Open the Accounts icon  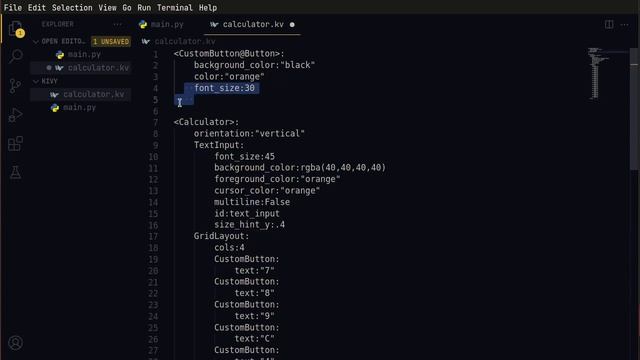coord(16,343)
